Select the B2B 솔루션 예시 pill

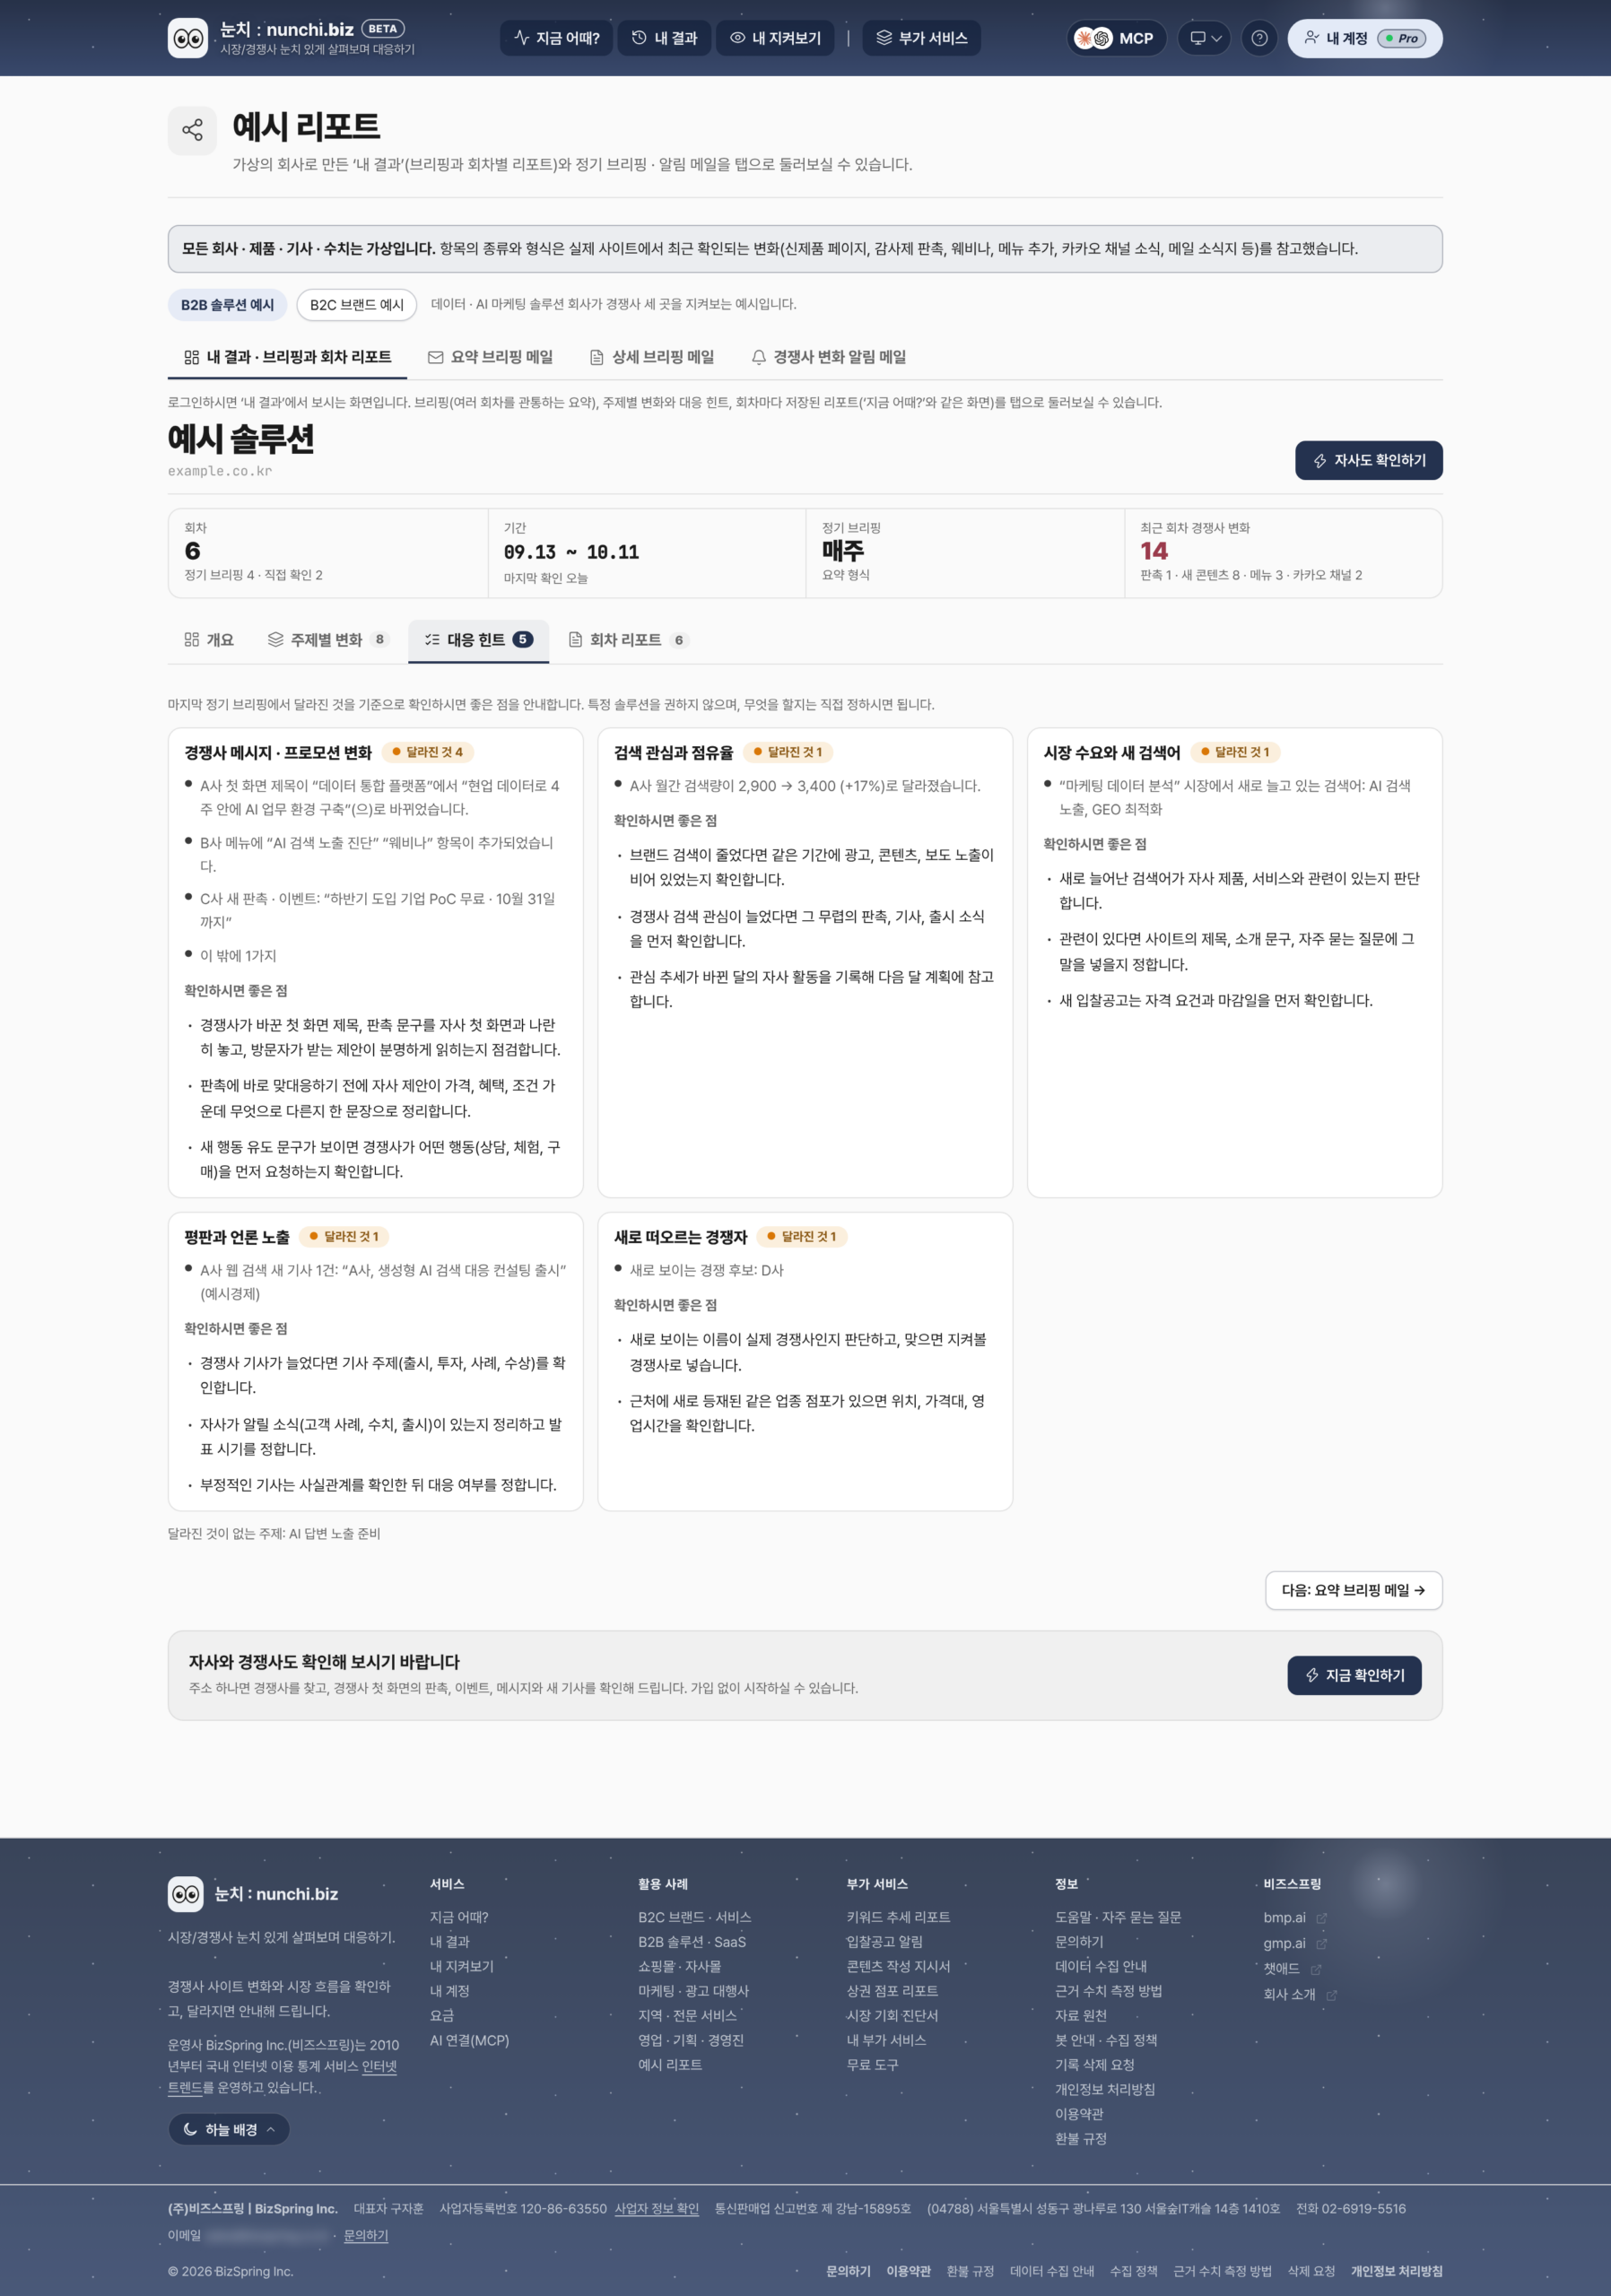(227, 305)
